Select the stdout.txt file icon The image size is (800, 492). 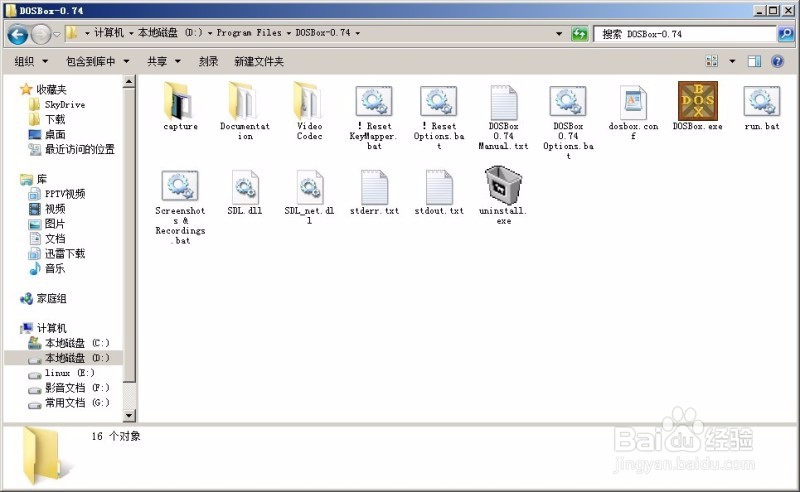[439, 187]
